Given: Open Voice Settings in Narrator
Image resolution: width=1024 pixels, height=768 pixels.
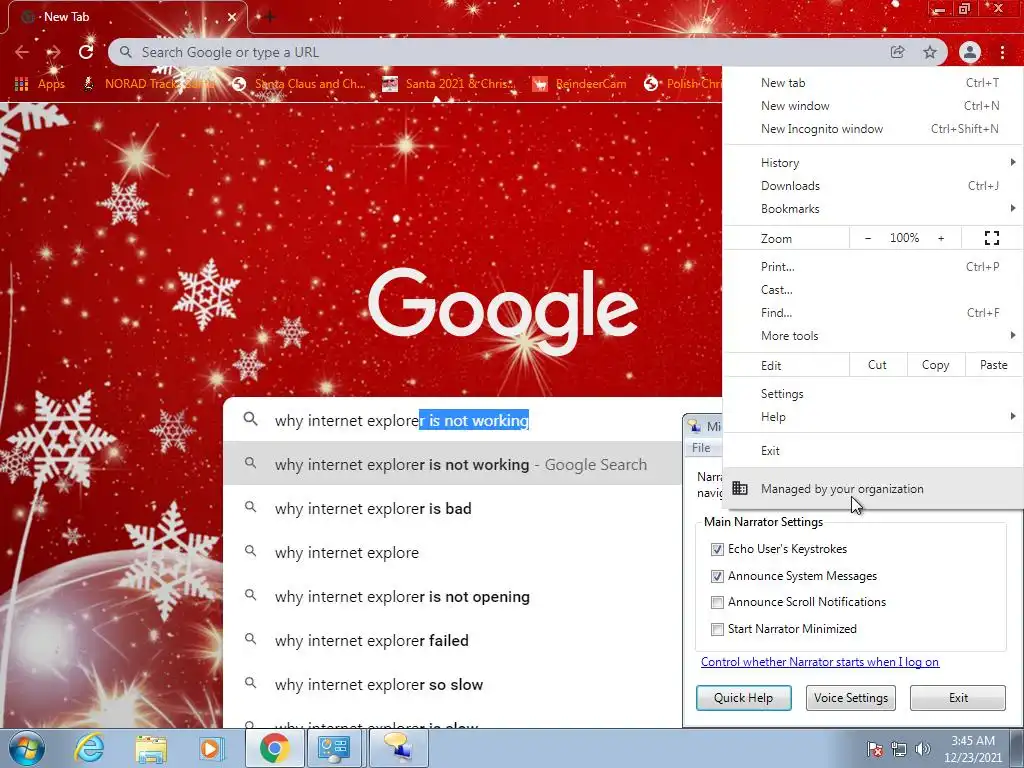Looking at the screenshot, I should 851,697.
